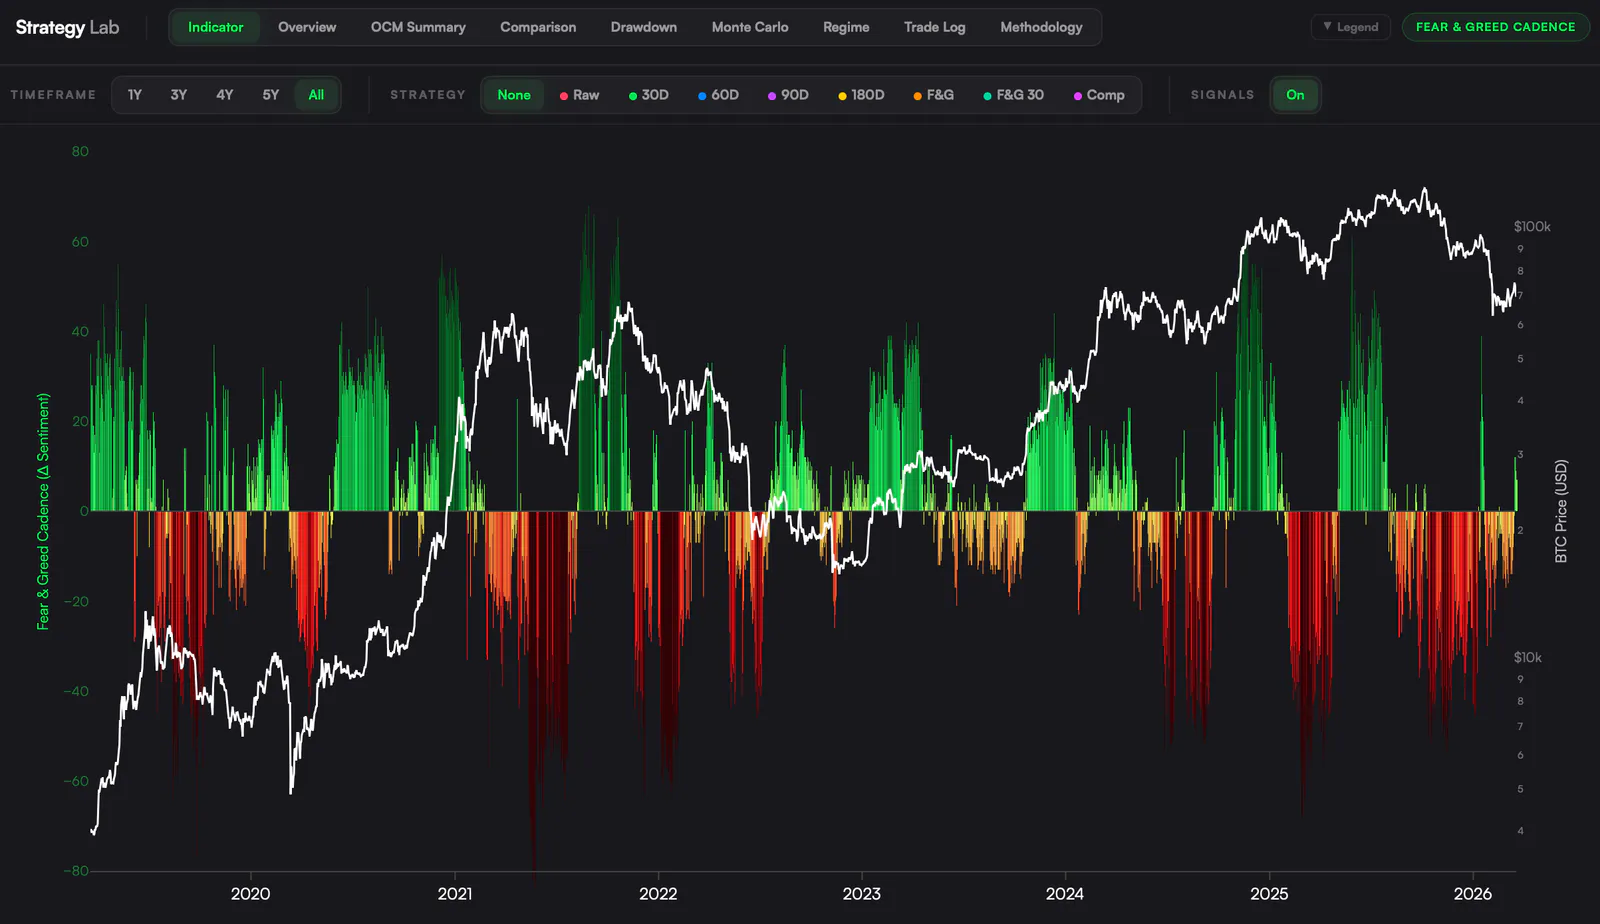1600x924 pixels.
Task: Click the $10k price axis label
Action: click(1527, 657)
